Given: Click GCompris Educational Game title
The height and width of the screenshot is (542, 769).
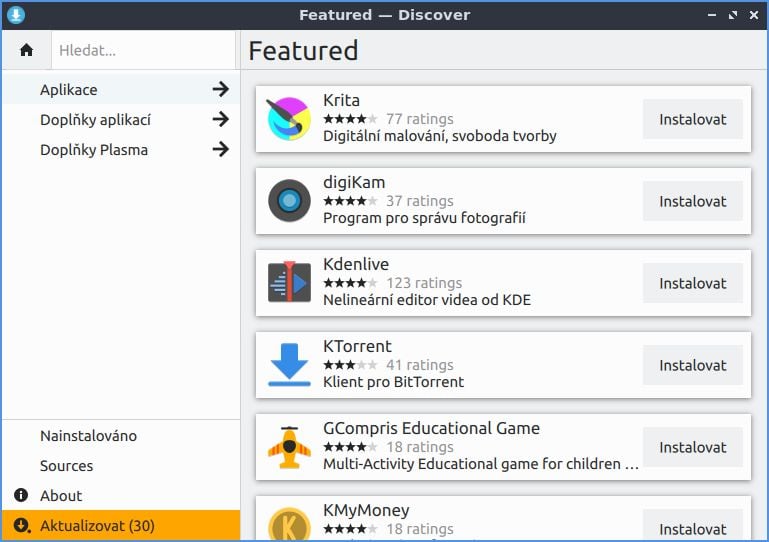Looking at the screenshot, I should click(432, 428).
